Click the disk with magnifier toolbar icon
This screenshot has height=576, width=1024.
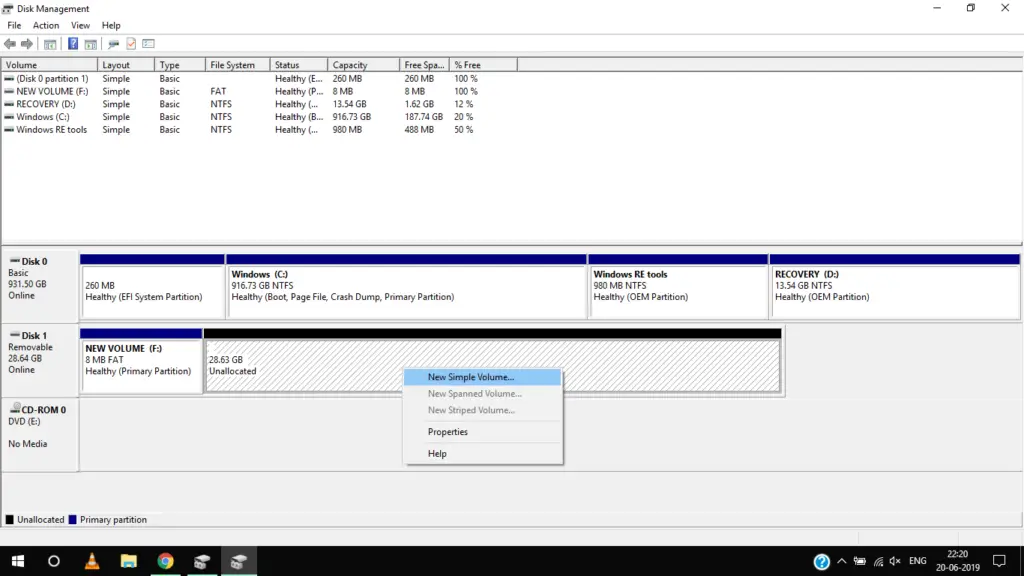tap(114, 44)
